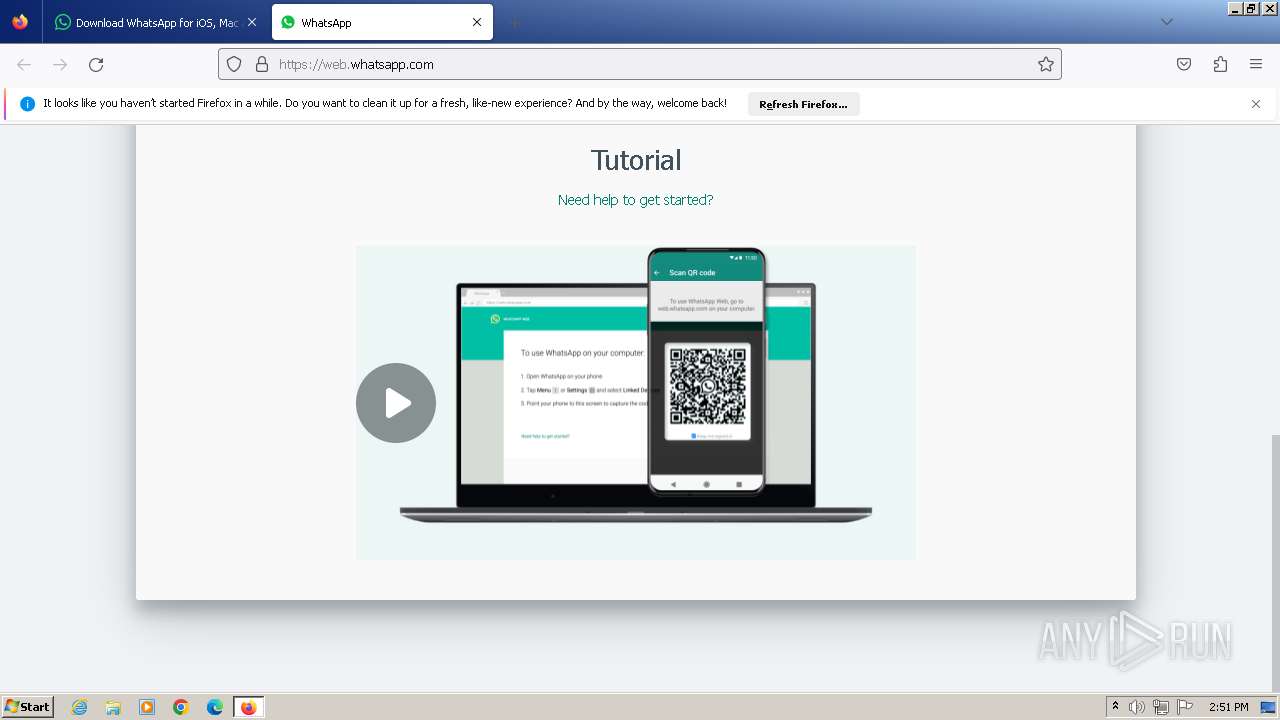Select Firefox taskbar button
Screen dimensions: 1280x720
(248, 707)
